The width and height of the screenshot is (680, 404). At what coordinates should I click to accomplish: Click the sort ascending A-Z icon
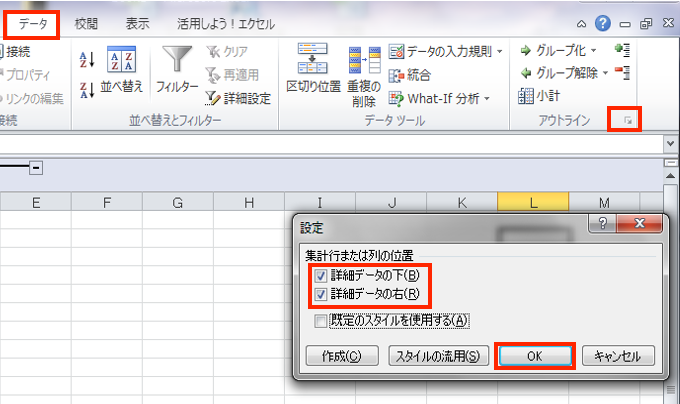(x=87, y=61)
